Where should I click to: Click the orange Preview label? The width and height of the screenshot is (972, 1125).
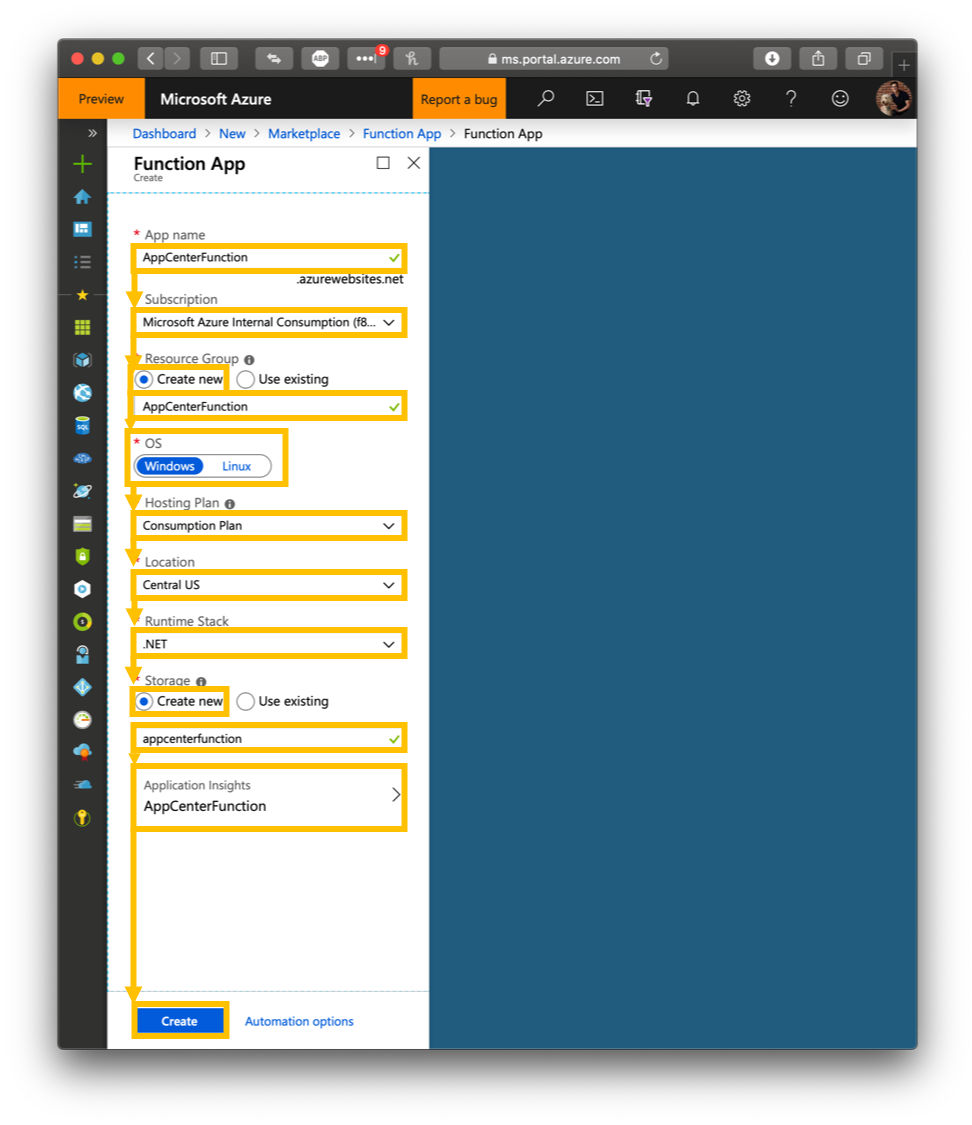[x=101, y=99]
